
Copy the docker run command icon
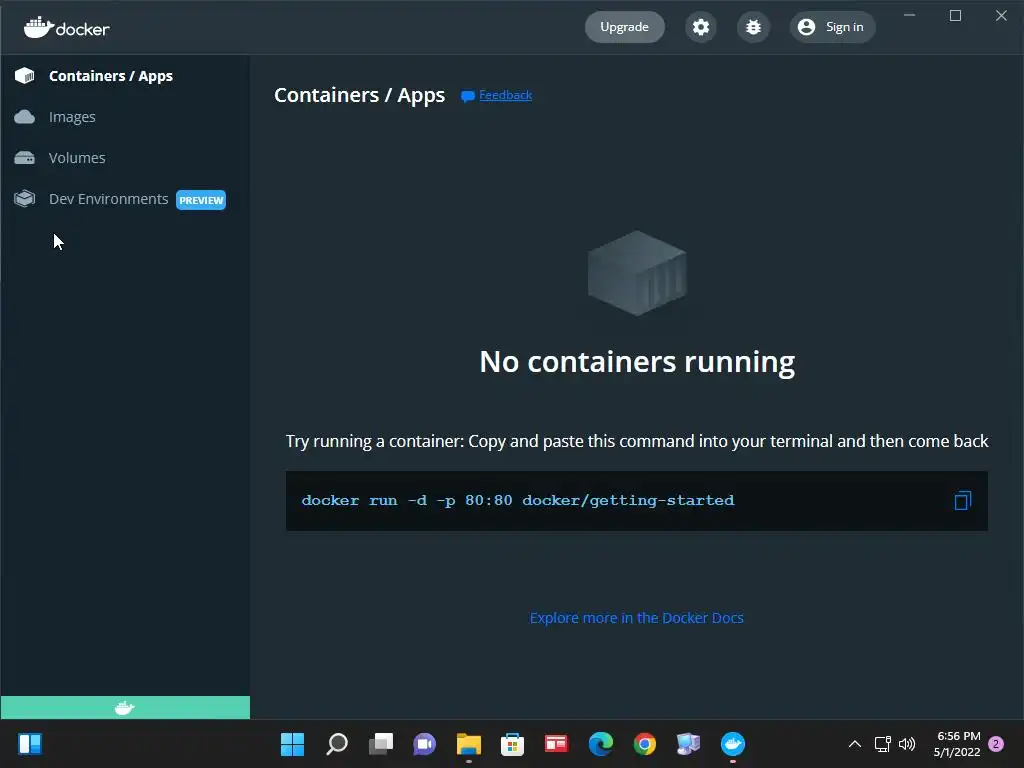(x=963, y=501)
